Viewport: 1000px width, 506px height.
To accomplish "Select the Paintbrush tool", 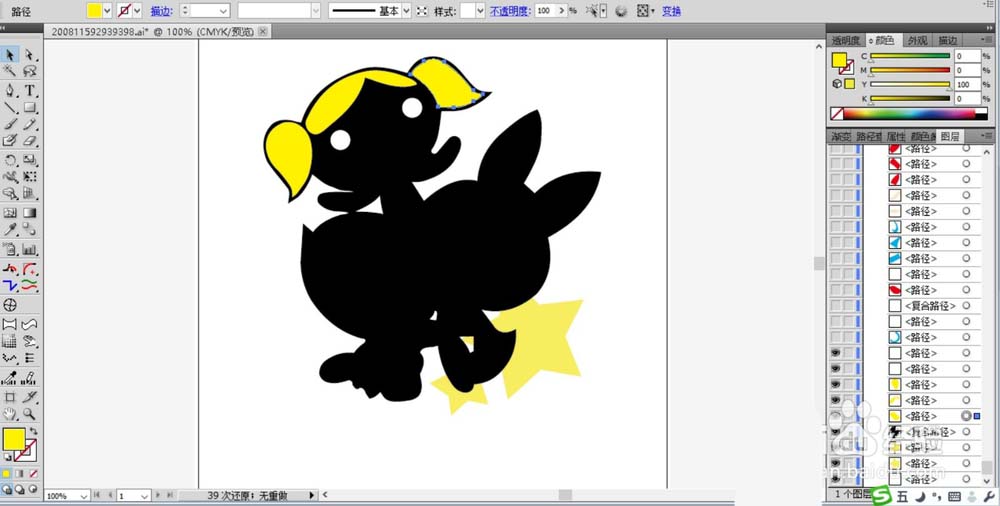I will coord(10,124).
